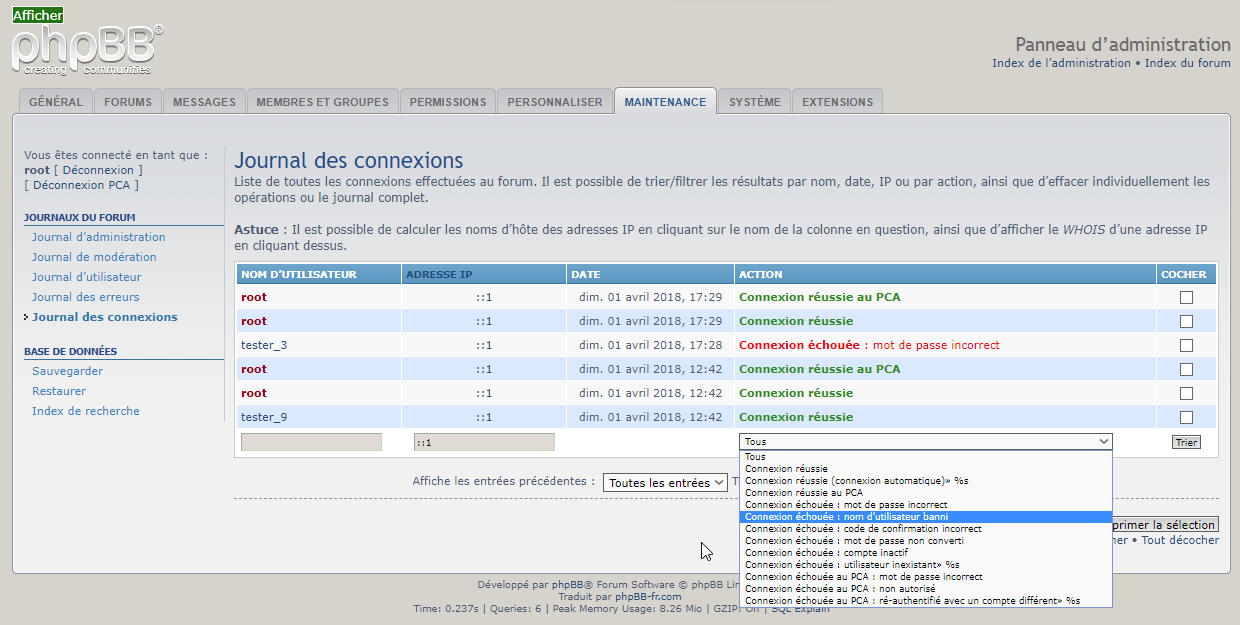Open the 'Toutes les entrées' dropdown
The width and height of the screenshot is (1240, 625).
665,483
